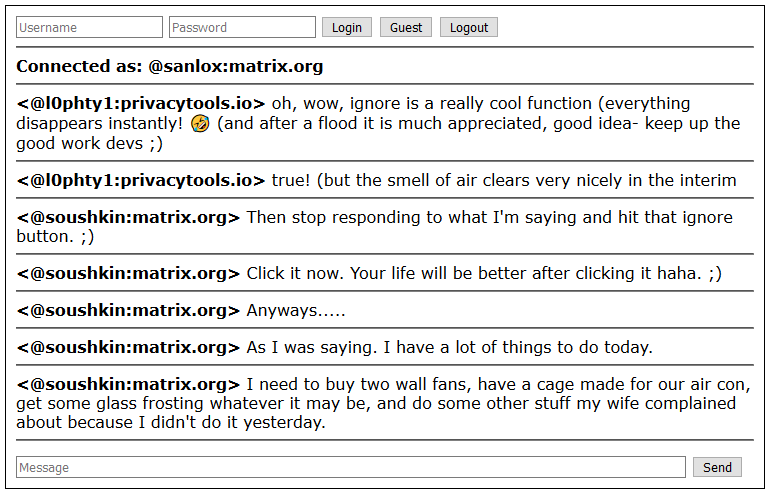Click the 'Connected as: @sanlox:matrix.org' header
The image size is (770, 494).
tap(170, 67)
